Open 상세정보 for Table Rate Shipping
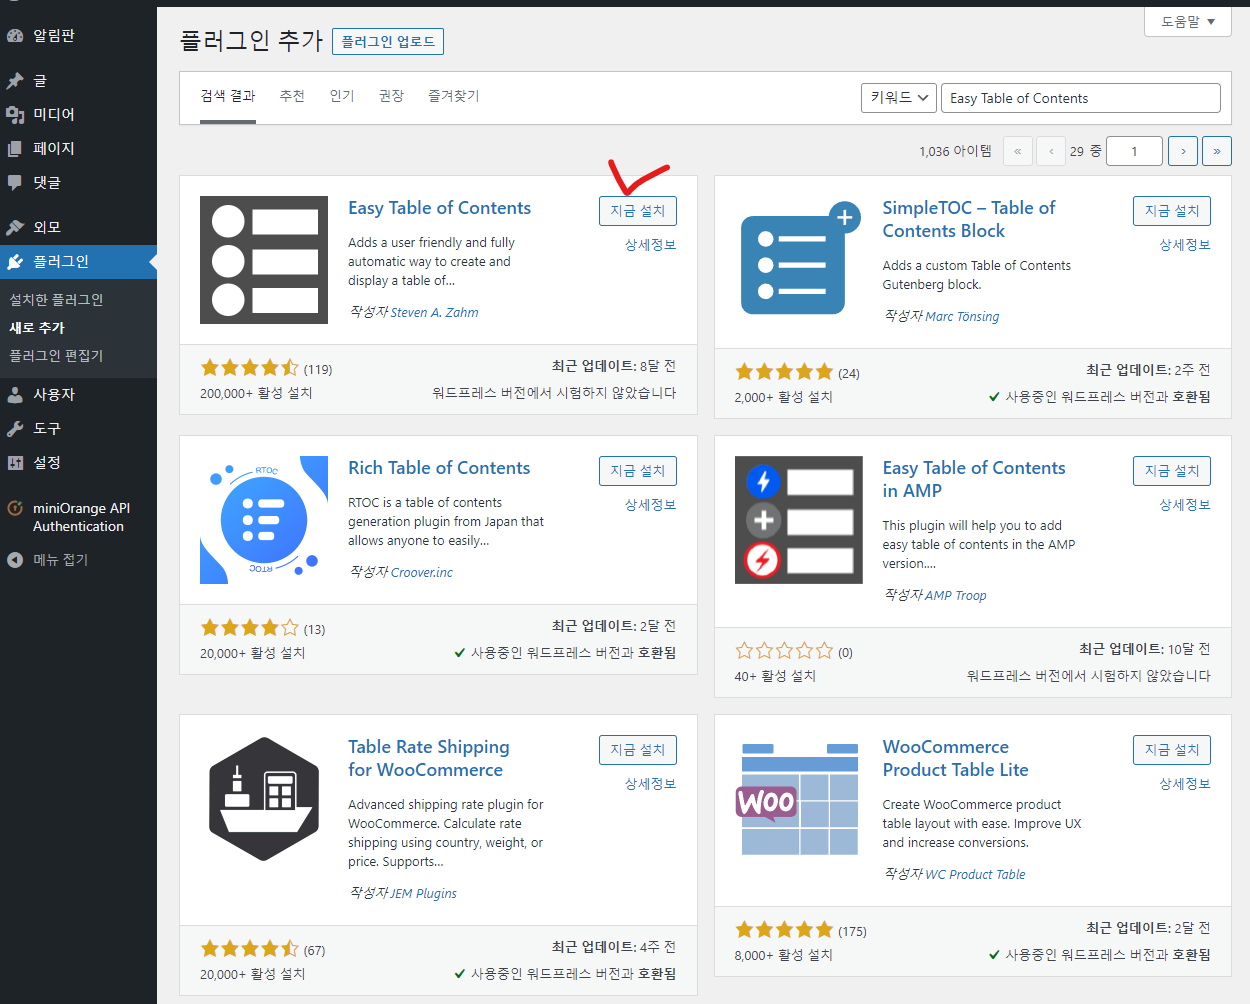The width and height of the screenshot is (1250, 1004). point(651,784)
